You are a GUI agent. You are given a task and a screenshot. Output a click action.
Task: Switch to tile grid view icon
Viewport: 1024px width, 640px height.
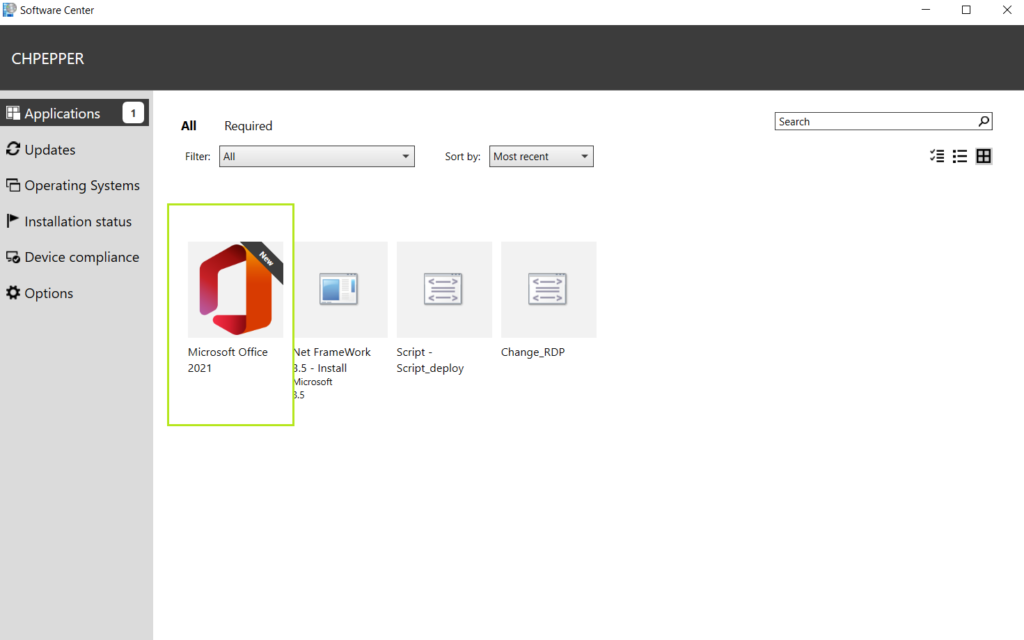[984, 156]
